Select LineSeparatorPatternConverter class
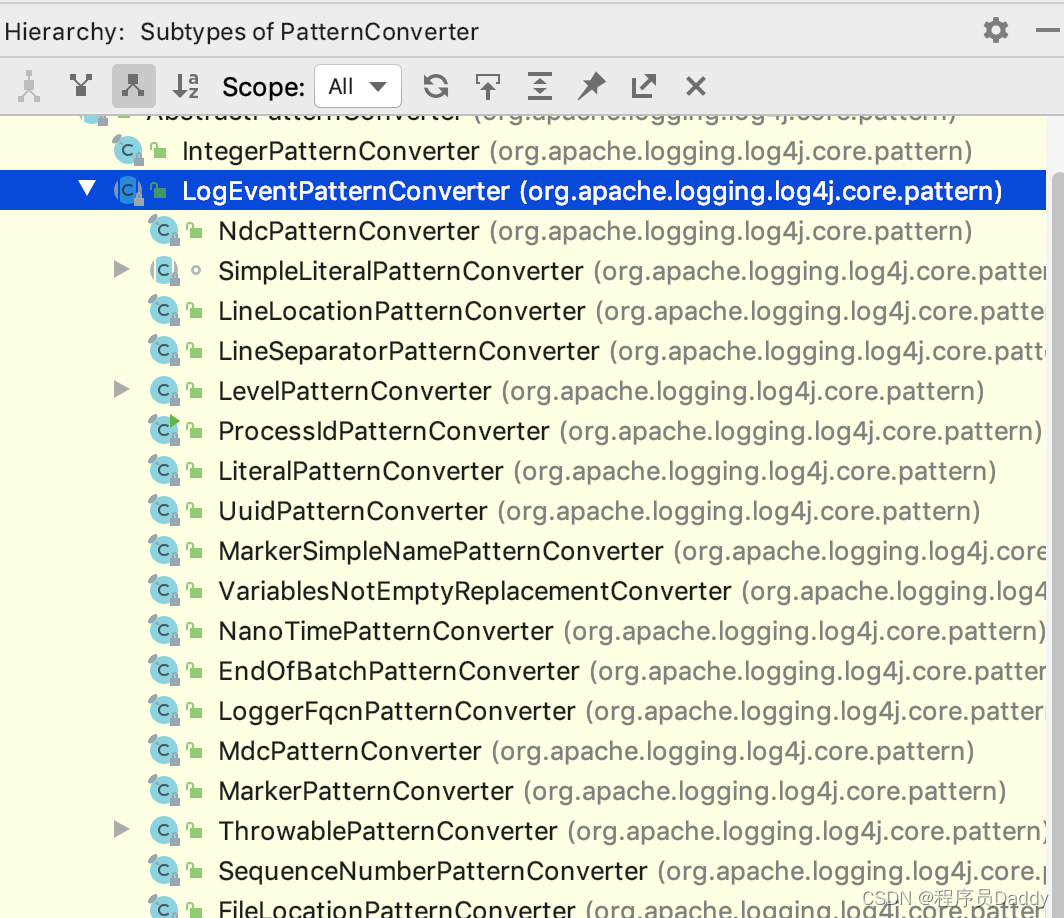Viewport: 1064px width, 918px height. [x=408, y=351]
